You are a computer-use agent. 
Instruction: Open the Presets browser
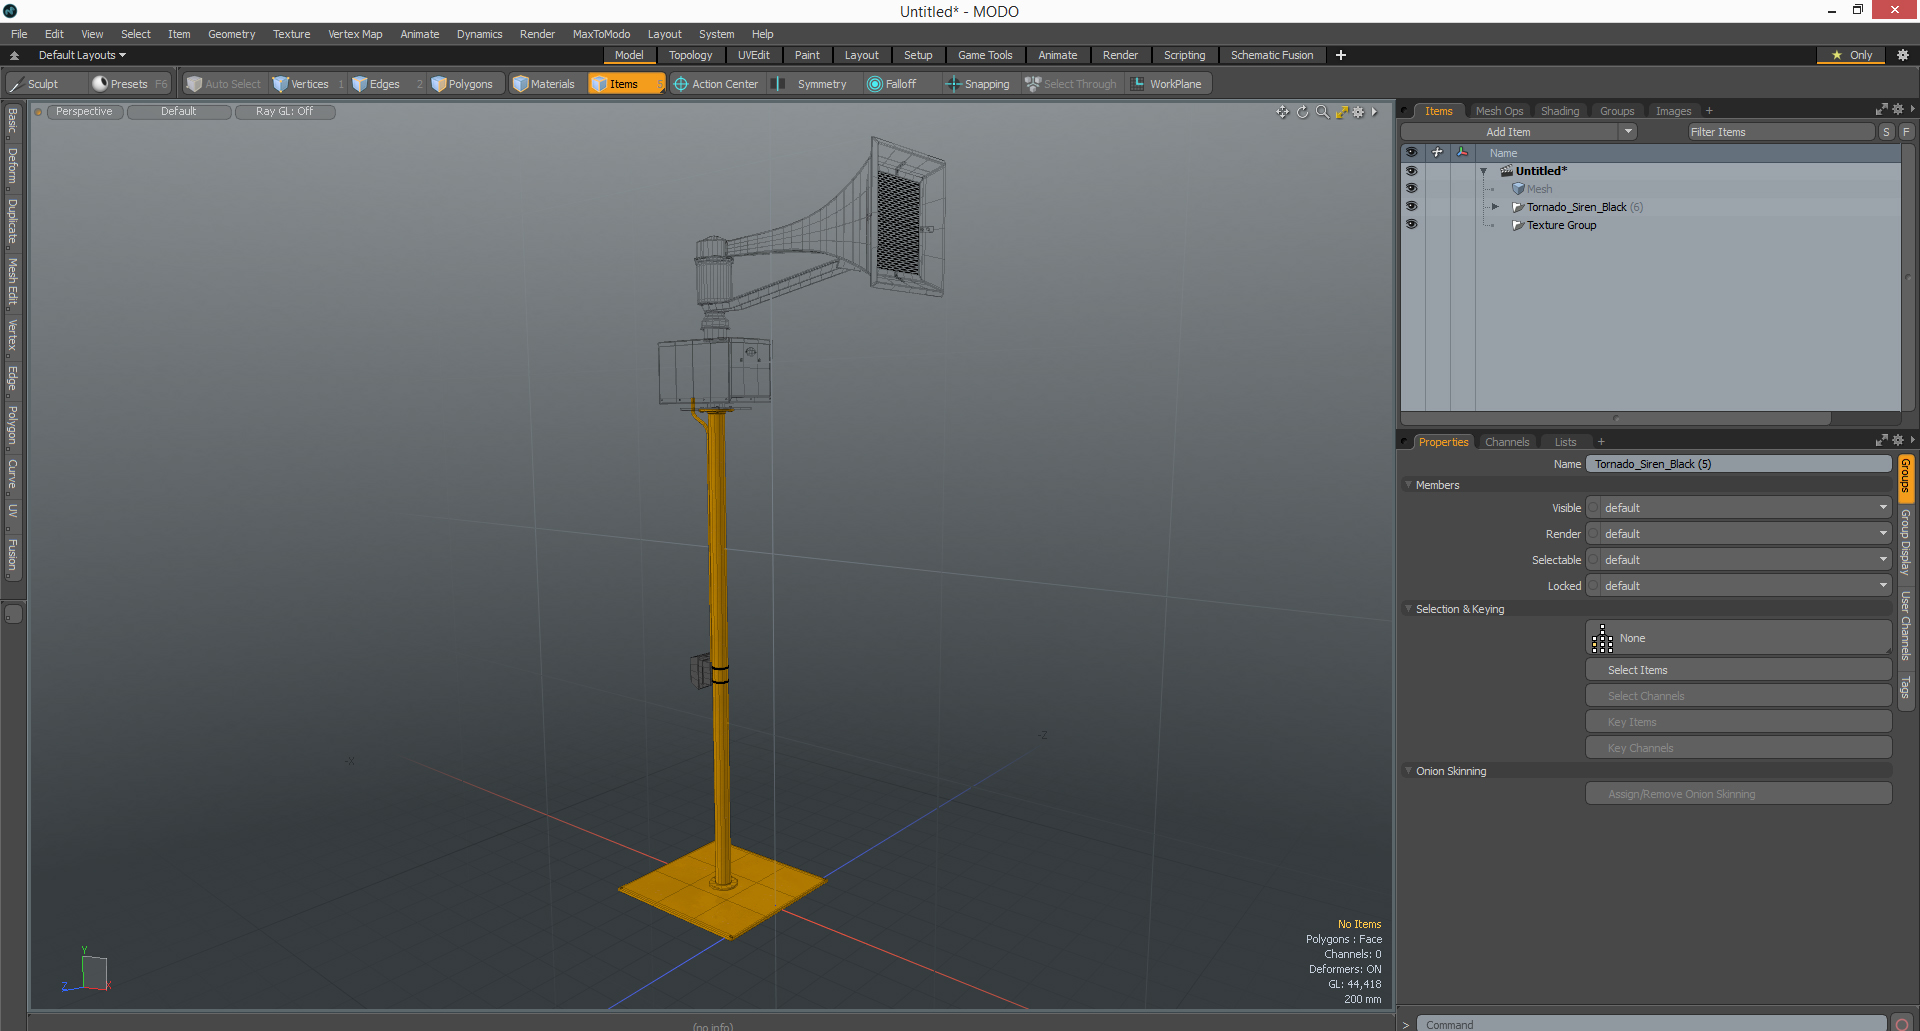(129, 84)
